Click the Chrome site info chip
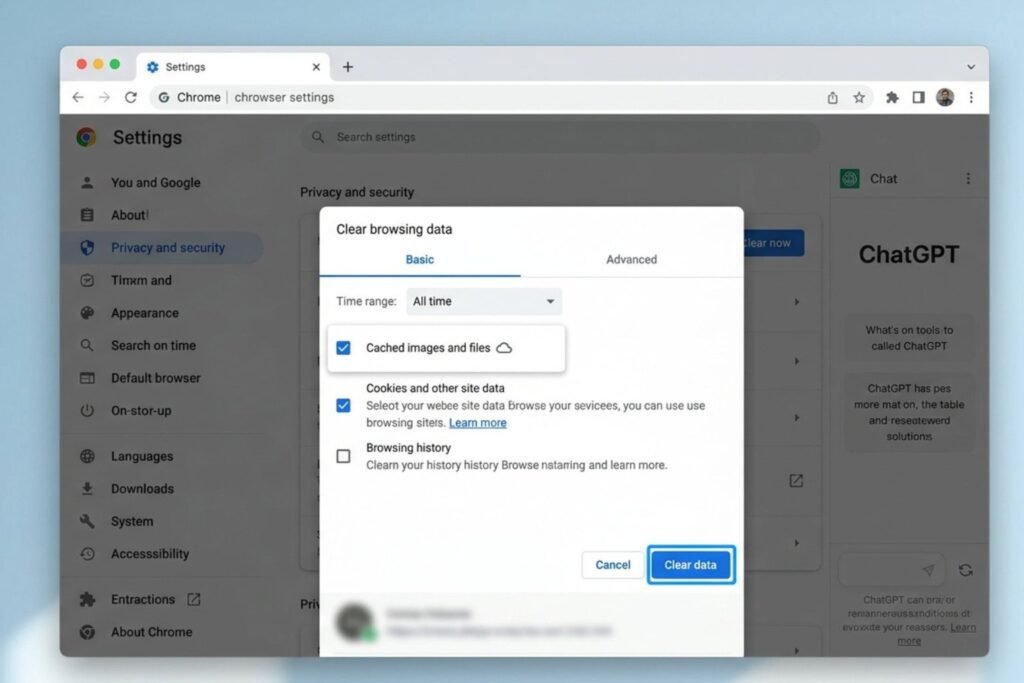Image resolution: width=1024 pixels, height=683 pixels. [x=189, y=97]
